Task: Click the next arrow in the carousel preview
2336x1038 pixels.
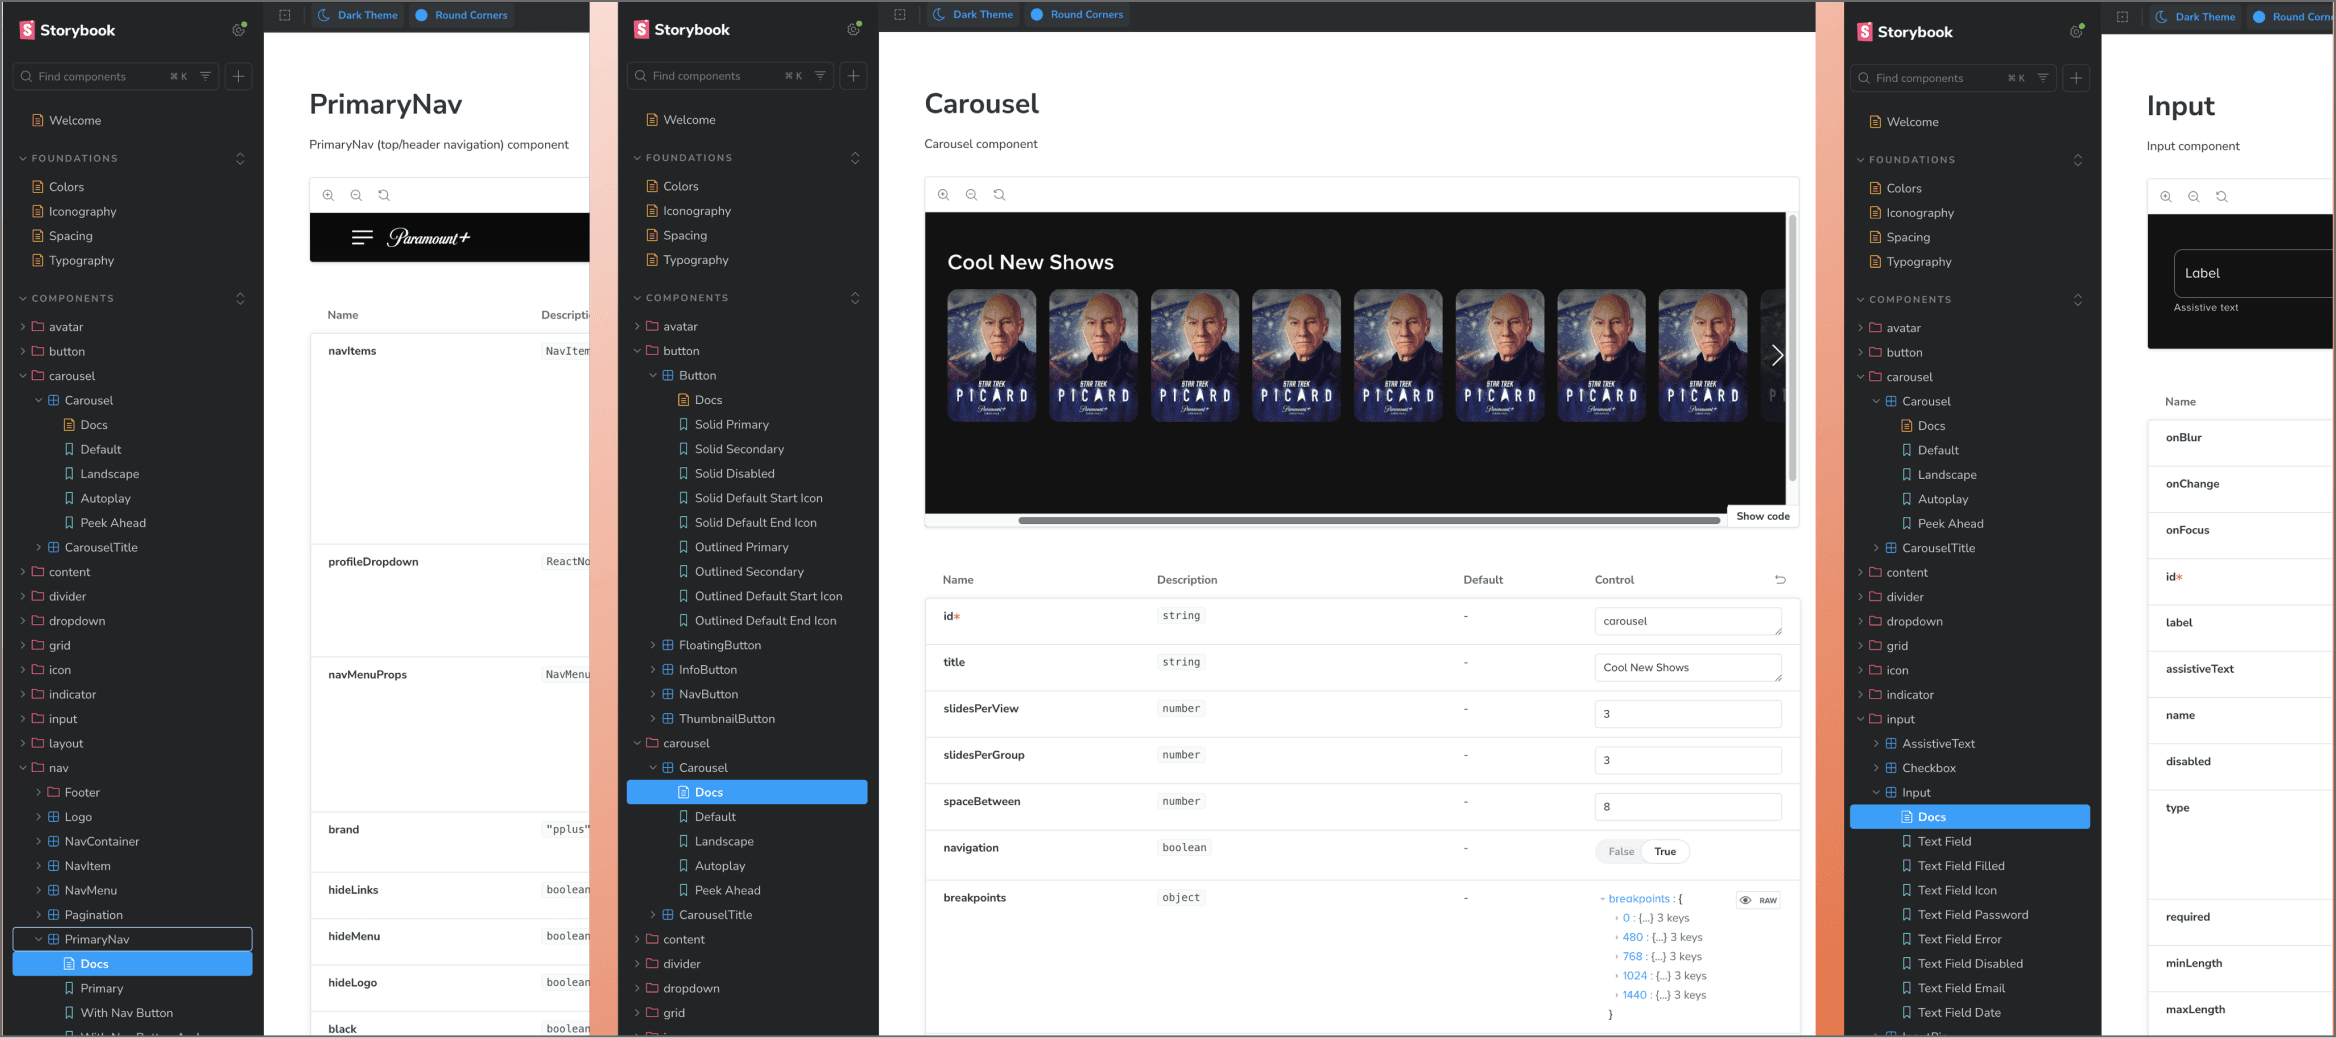Action: (x=1777, y=355)
